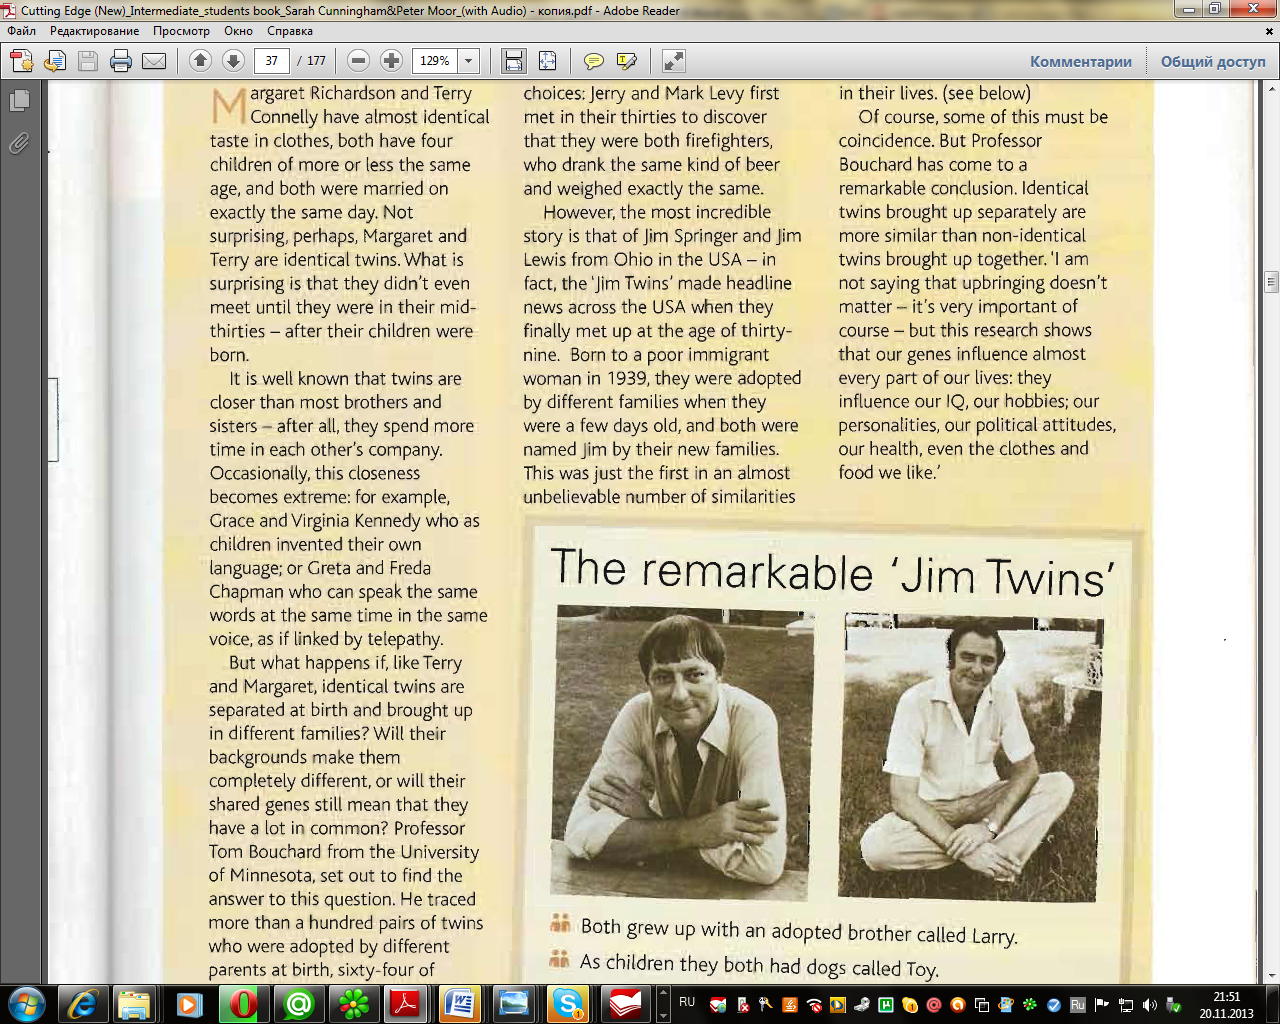This screenshot has width=1280, height=1024.
Task: Go to next page arrow
Action: 233,61
